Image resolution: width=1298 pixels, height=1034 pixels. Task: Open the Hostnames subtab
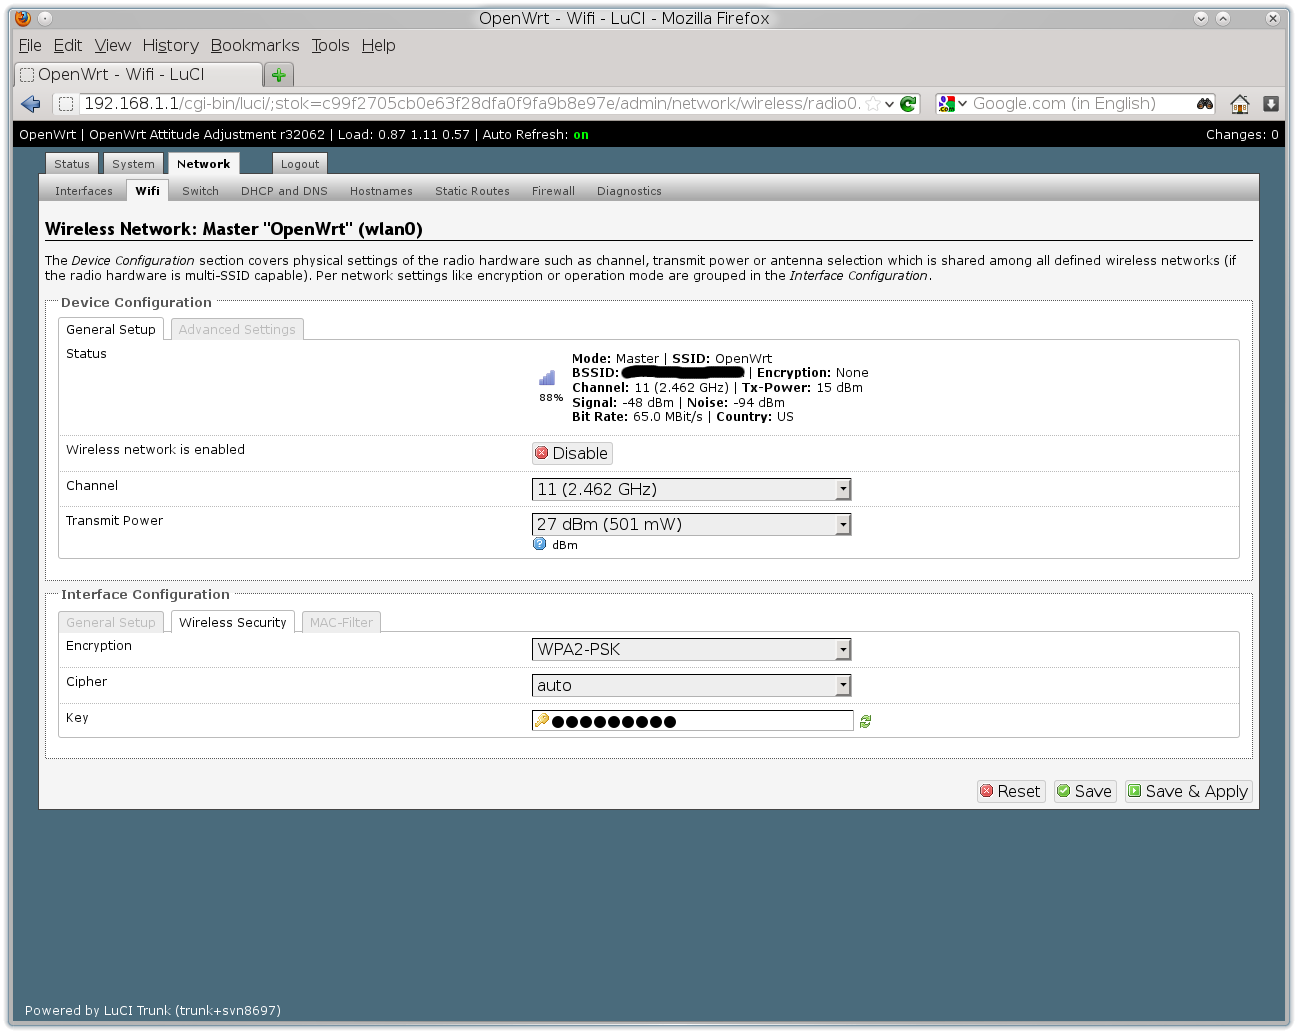point(381,191)
